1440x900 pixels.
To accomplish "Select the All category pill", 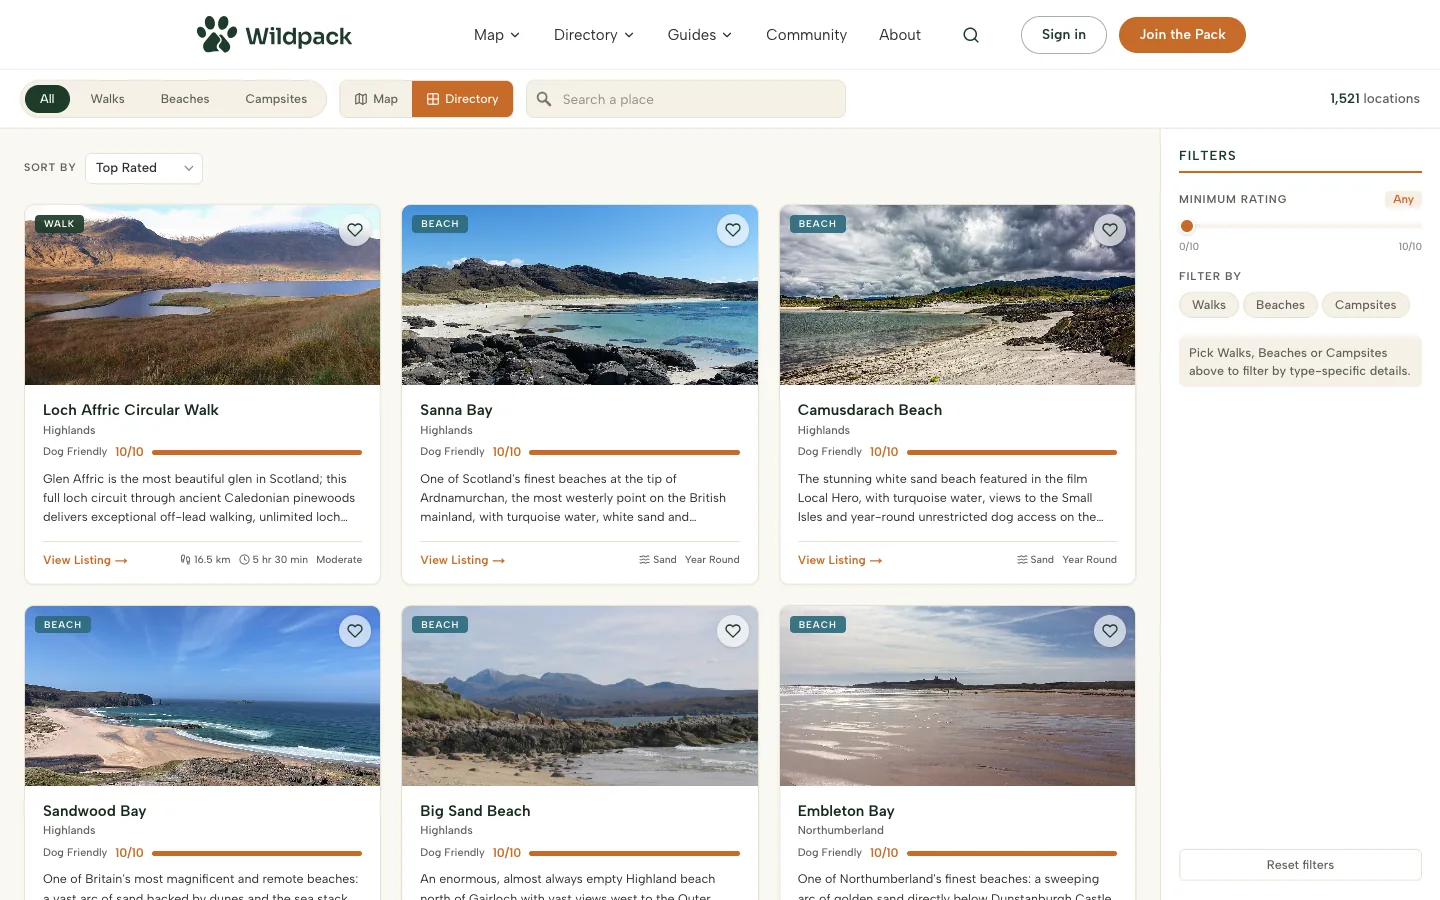I will click(x=47, y=99).
